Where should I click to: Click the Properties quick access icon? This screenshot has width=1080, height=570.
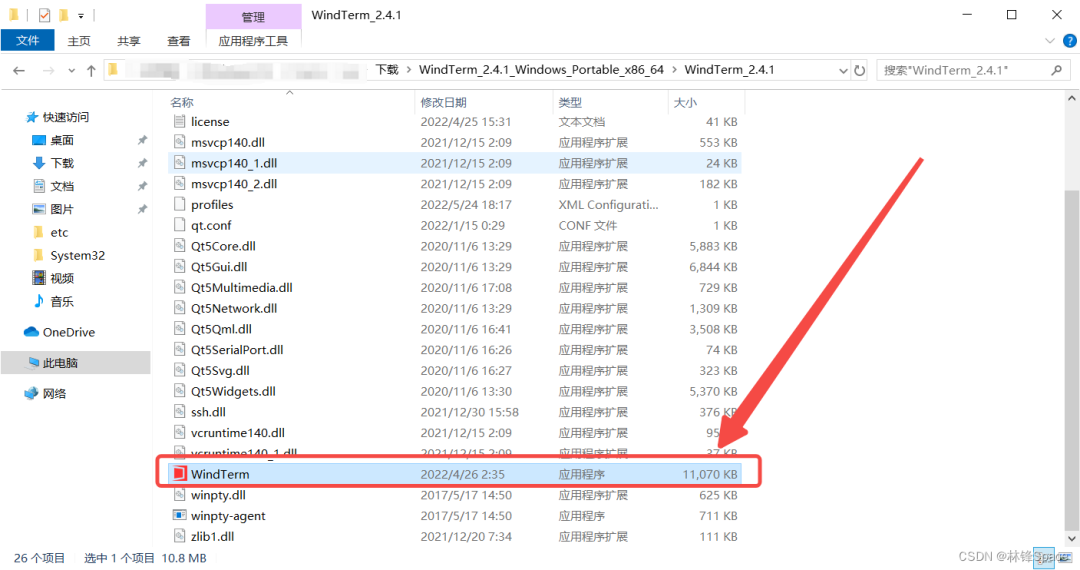pos(44,15)
